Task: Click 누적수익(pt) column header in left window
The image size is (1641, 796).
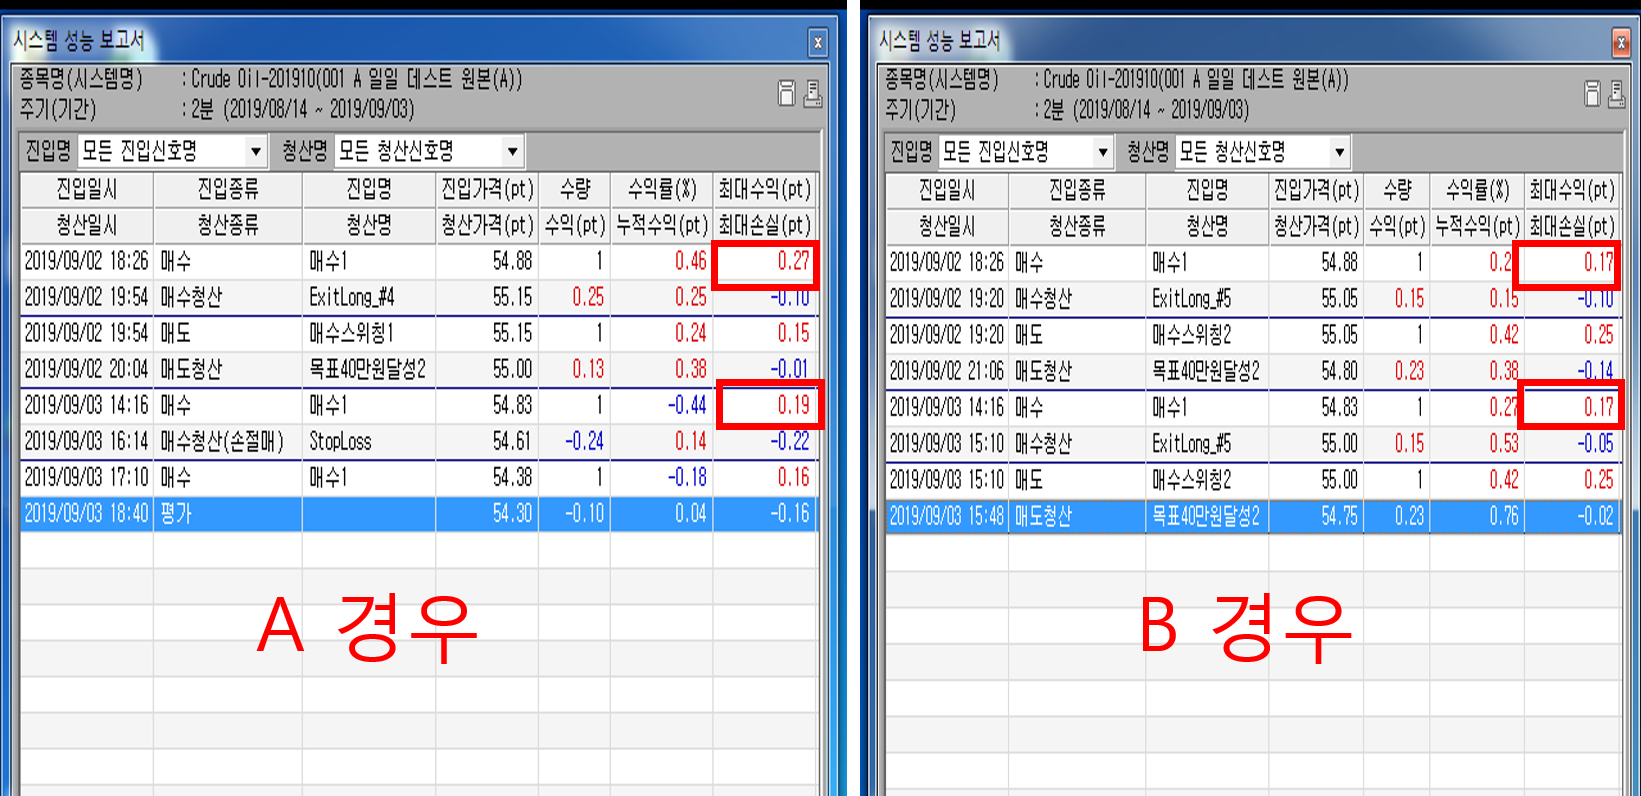Action: (x=661, y=225)
